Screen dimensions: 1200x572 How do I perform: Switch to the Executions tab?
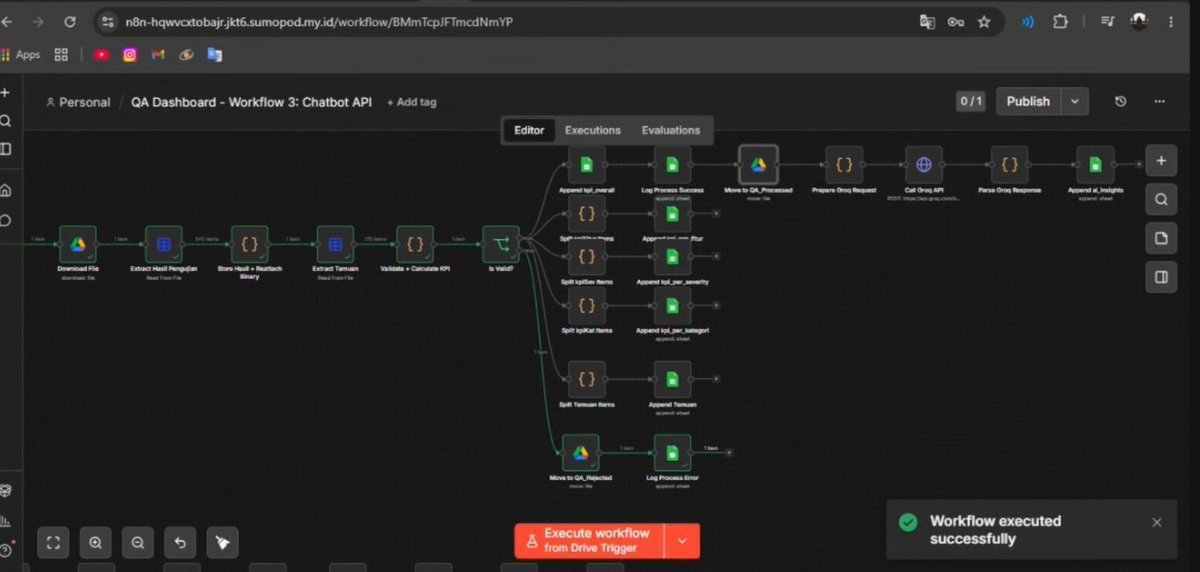[x=593, y=130]
